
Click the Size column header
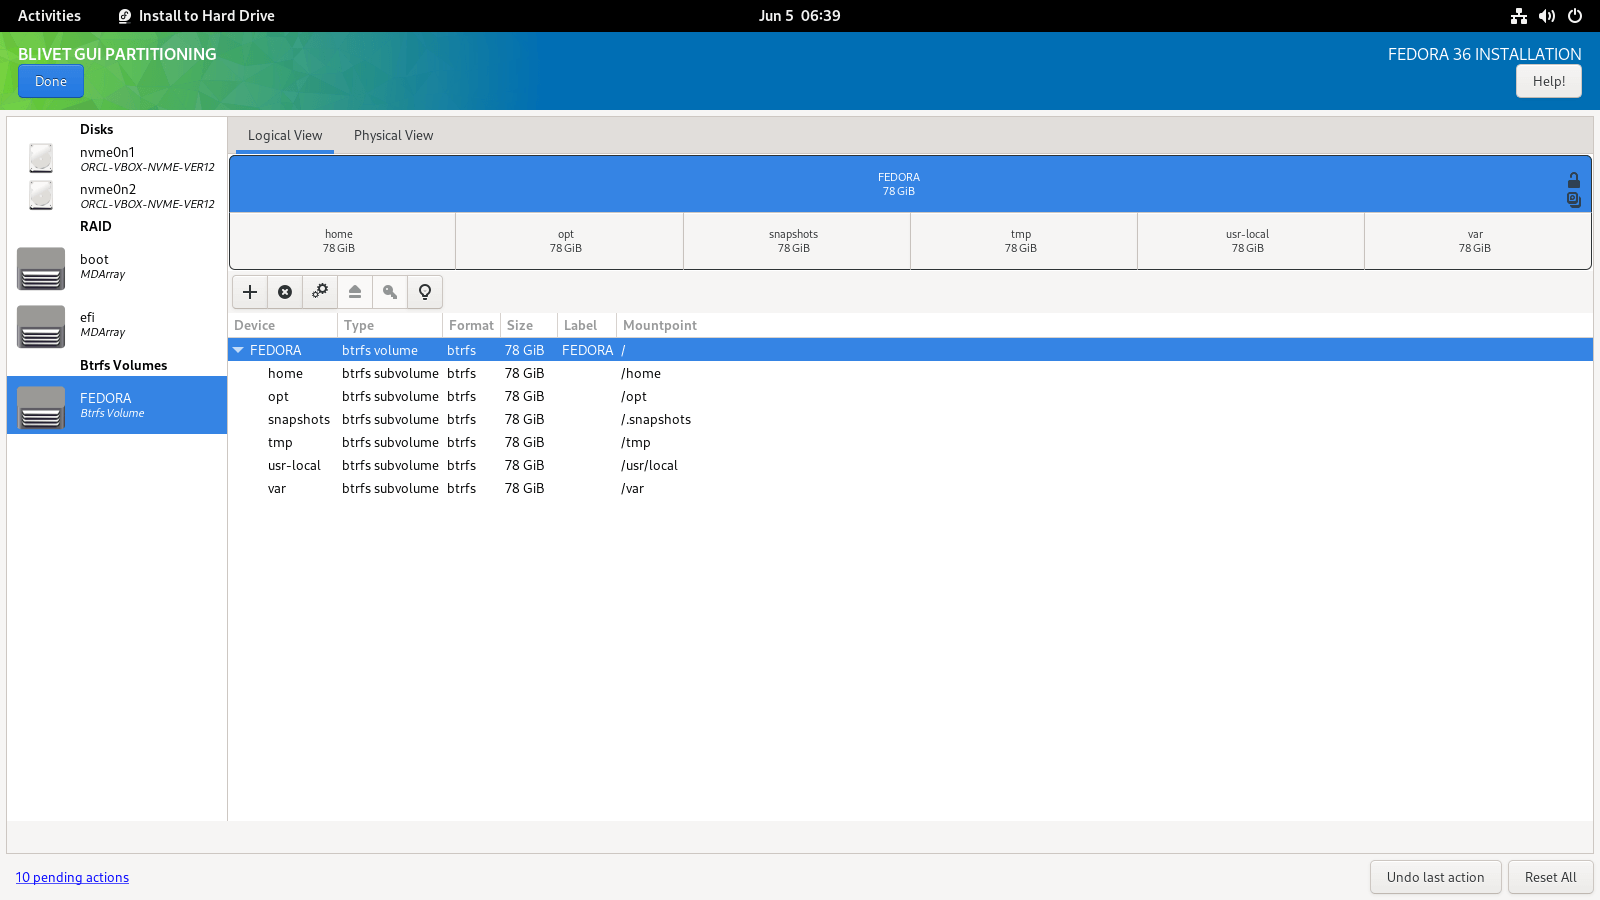pyautogui.click(x=528, y=325)
